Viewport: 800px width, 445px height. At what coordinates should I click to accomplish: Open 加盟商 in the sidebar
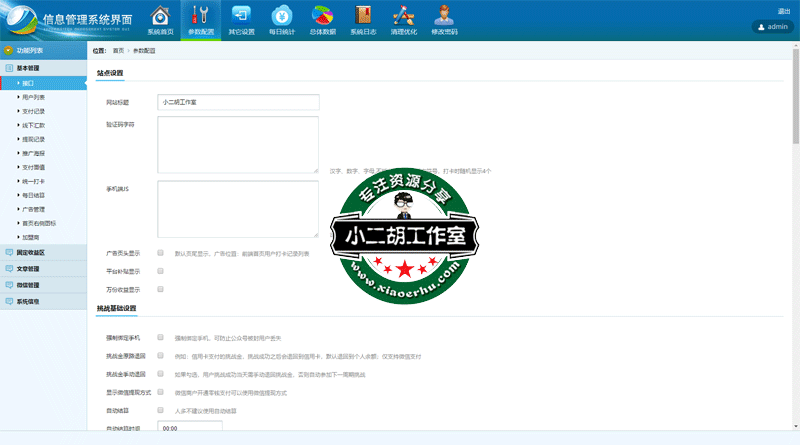point(31,238)
